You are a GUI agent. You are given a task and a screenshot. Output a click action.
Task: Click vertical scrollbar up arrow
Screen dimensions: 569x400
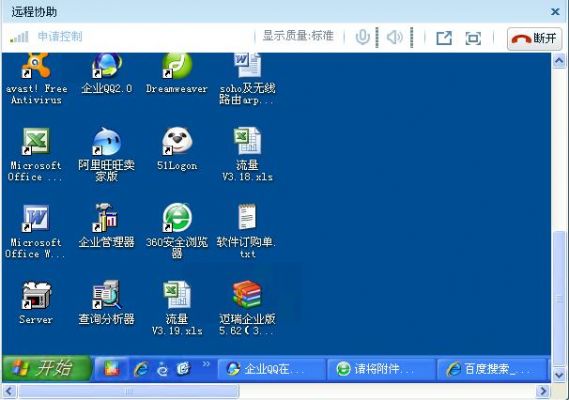pos(559,61)
